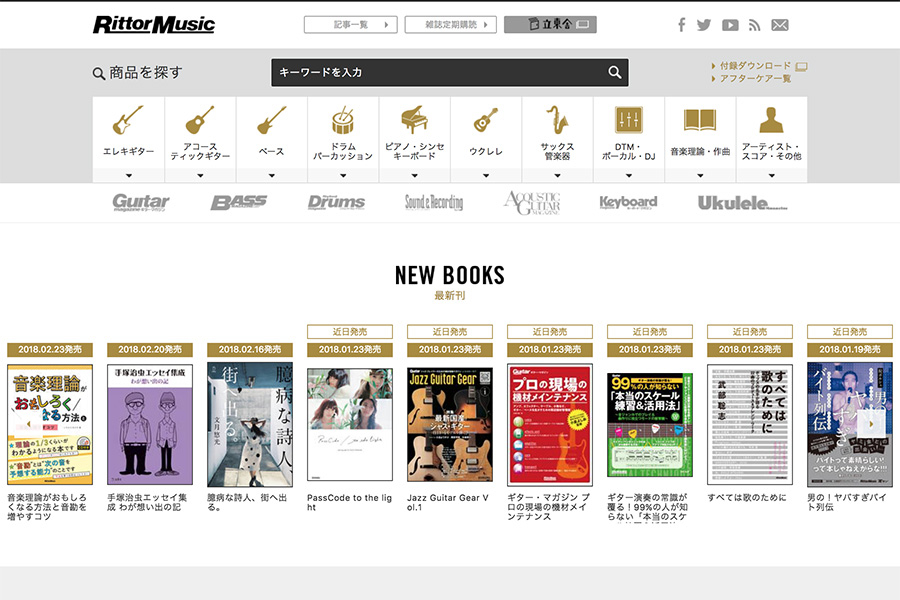Viewport: 900px width, 600px height.
Task: Expand the DTM・ボーカル・DJ dropdown arrow
Action: (629, 176)
